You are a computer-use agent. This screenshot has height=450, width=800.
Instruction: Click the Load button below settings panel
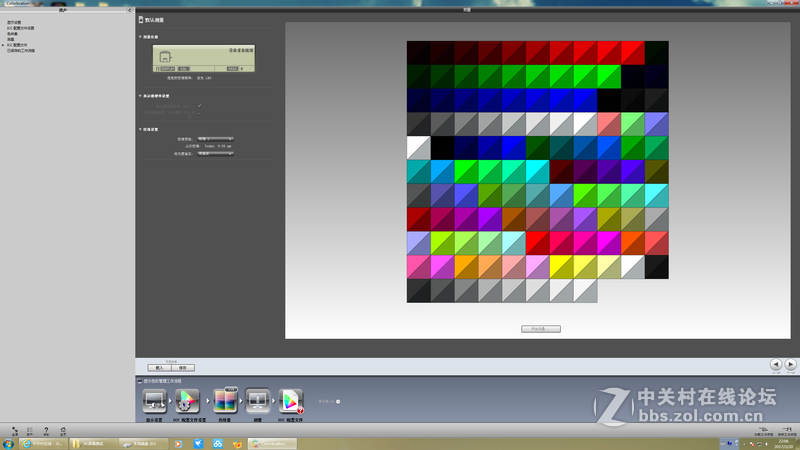156,367
